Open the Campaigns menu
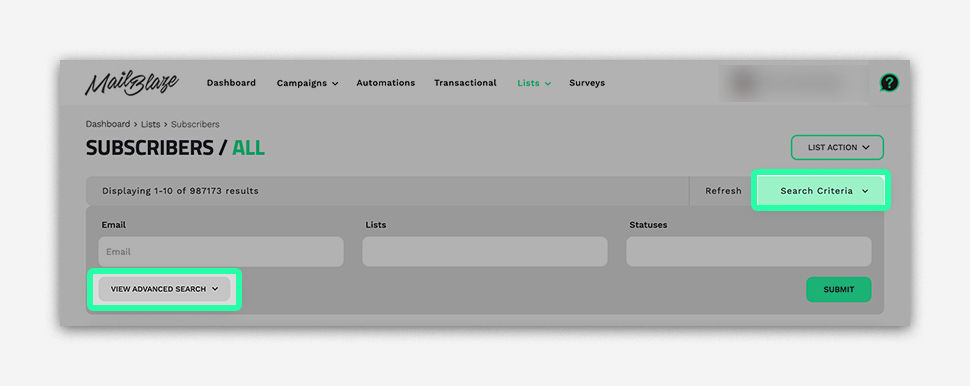This screenshot has width=970, height=386. coord(307,83)
